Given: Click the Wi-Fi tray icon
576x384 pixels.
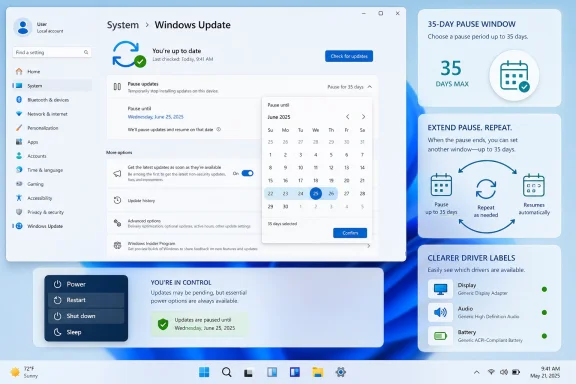Looking at the screenshot, I should click(491, 372).
